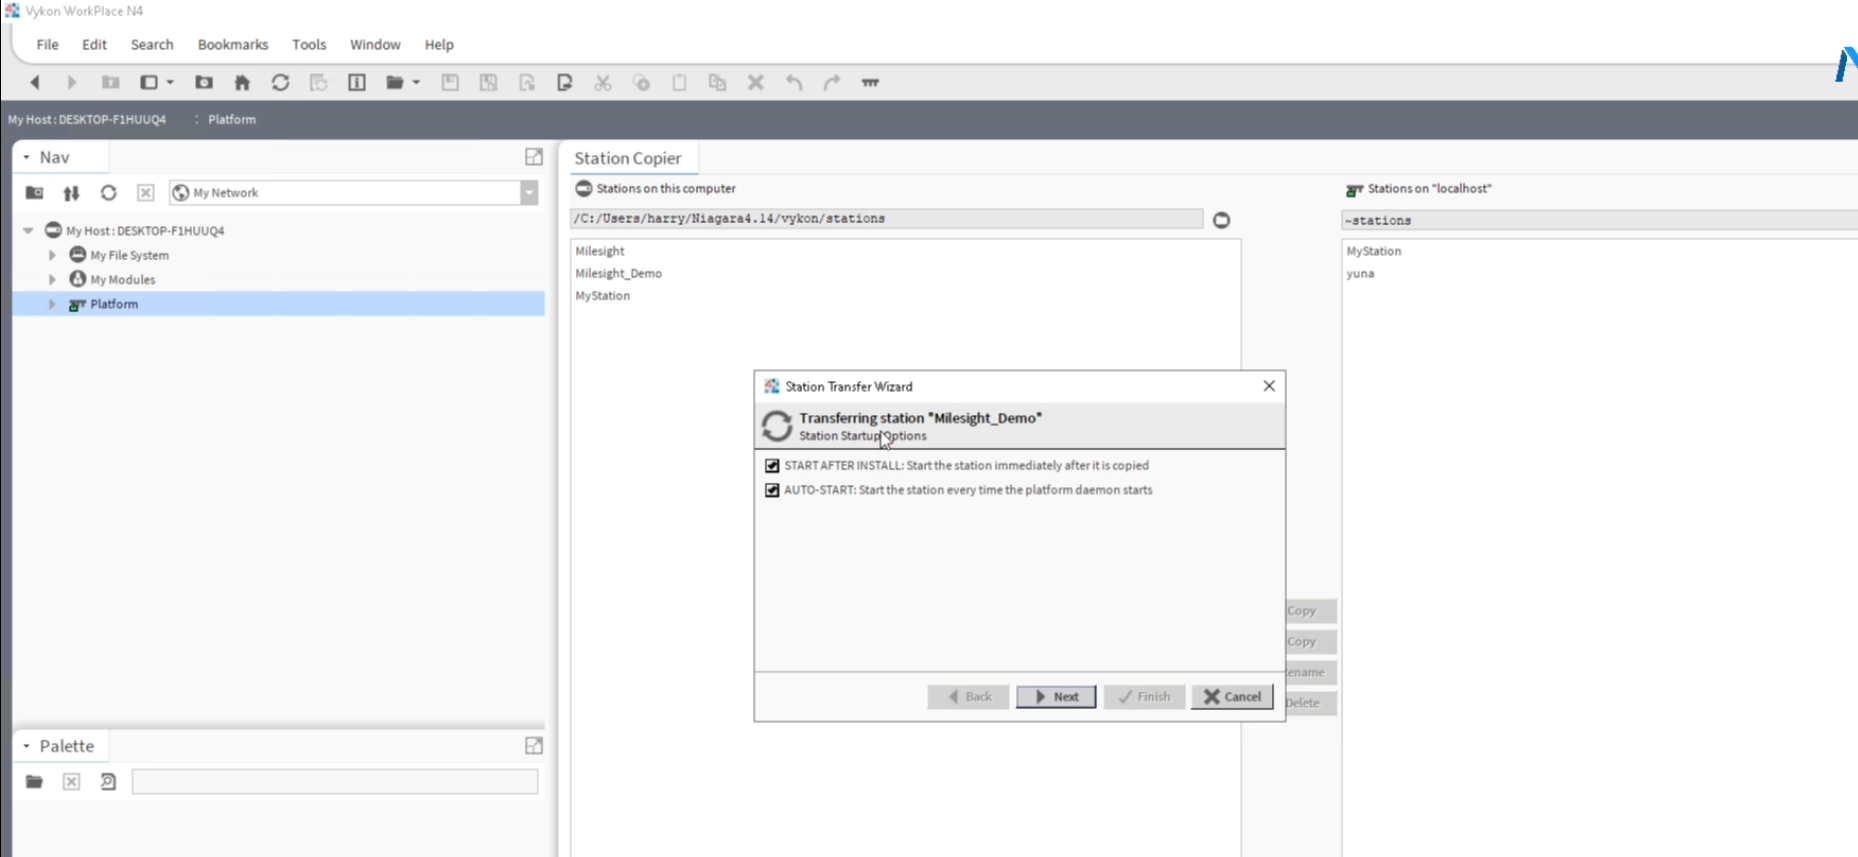The image size is (1858, 857).
Task: Collapse the My Host tree node
Action: tap(28, 231)
